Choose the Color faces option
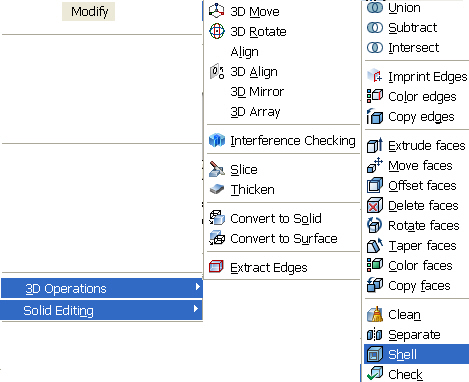 tap(420, 266)
